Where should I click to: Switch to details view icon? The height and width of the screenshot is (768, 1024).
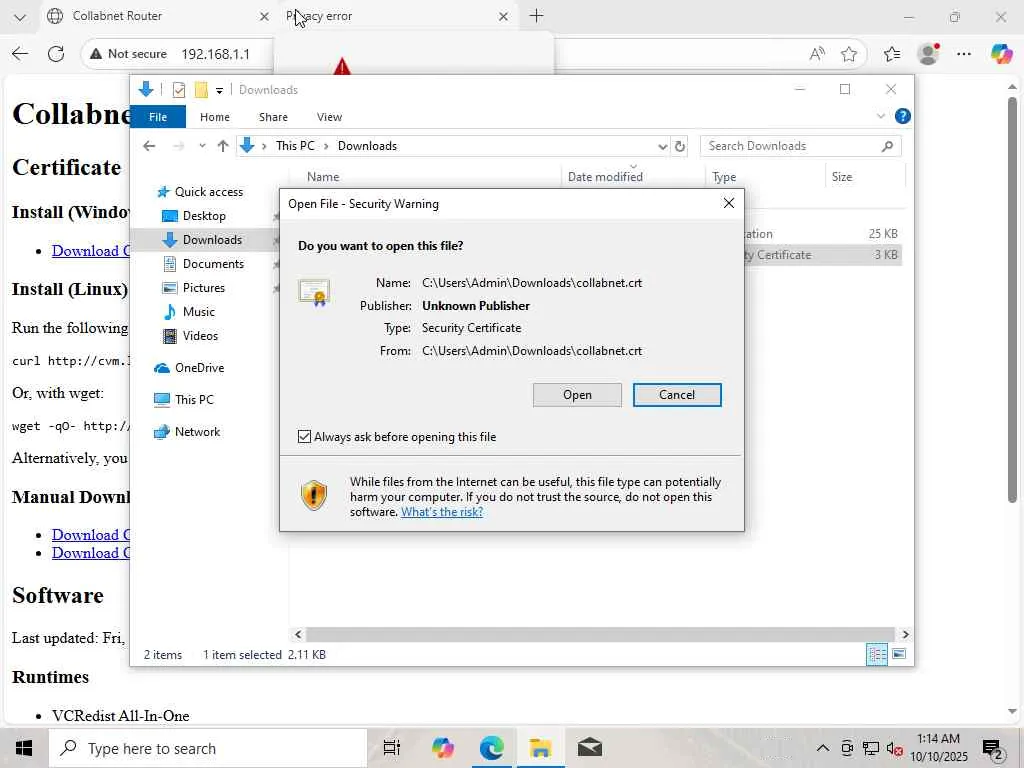[x=876, y=654]
